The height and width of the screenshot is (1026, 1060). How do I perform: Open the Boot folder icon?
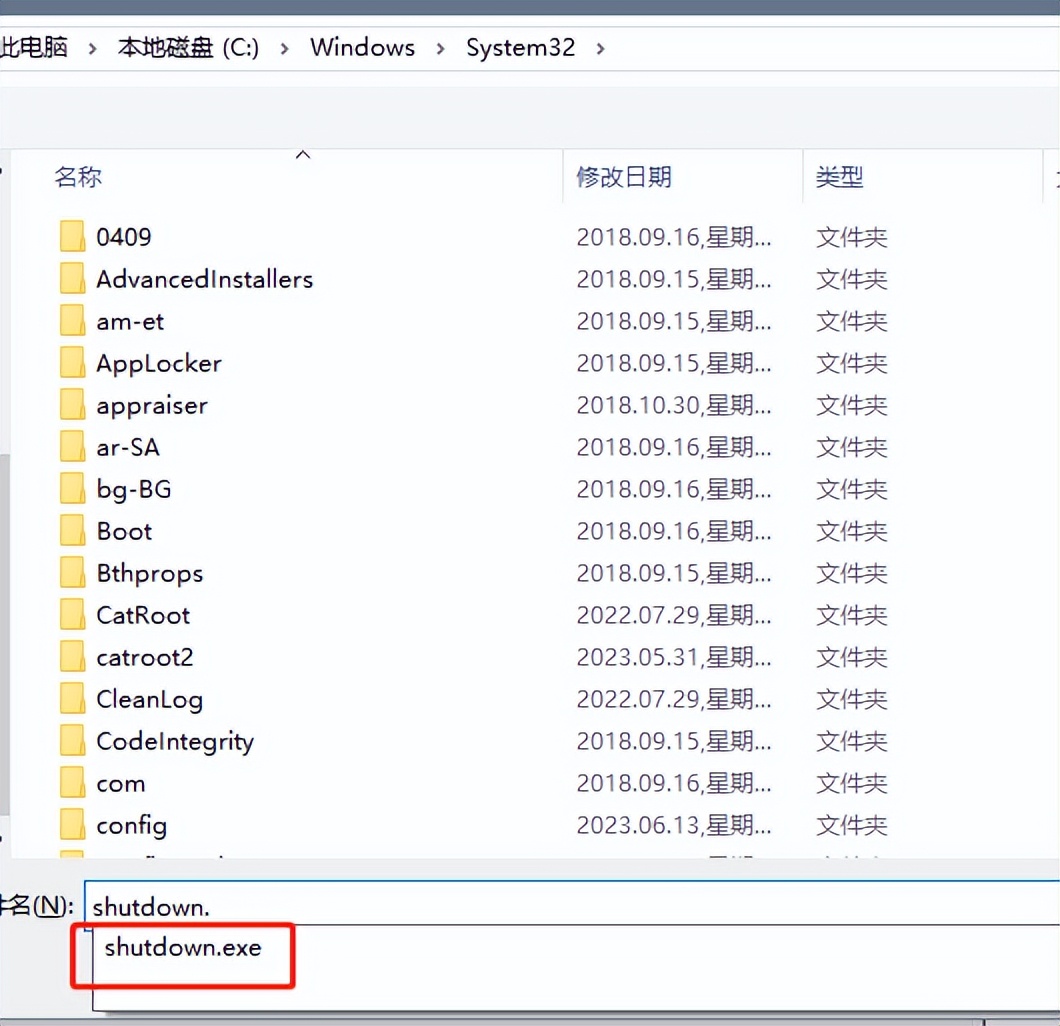pyautogui.click(x=71, y=530)
